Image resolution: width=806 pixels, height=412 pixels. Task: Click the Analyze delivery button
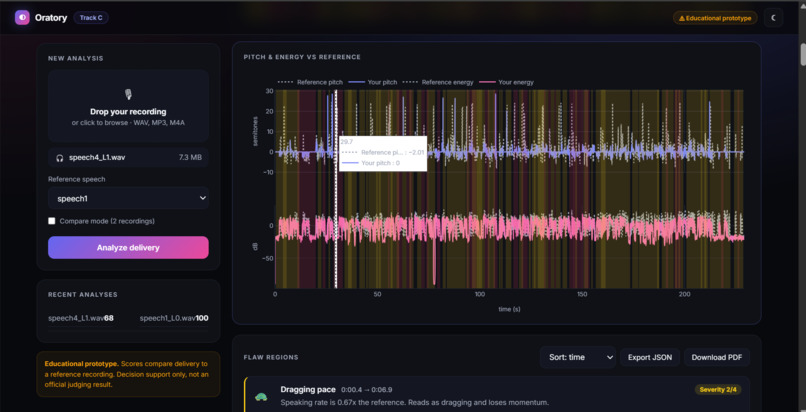click(129, 248)
